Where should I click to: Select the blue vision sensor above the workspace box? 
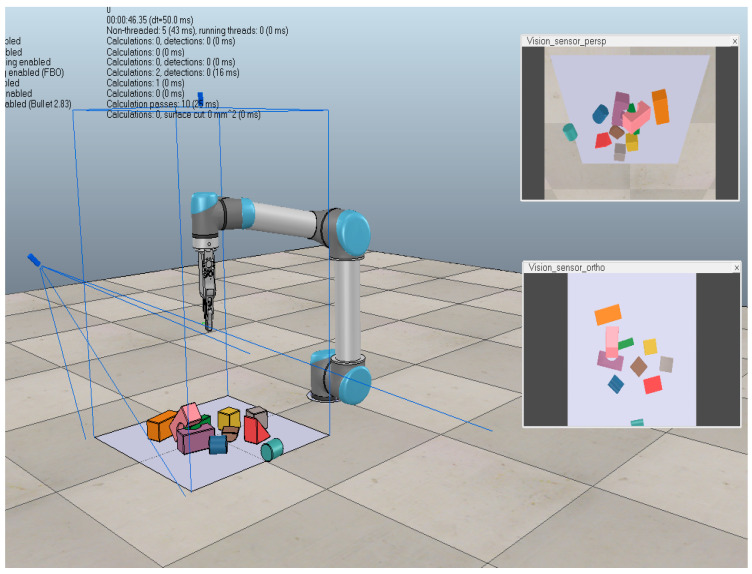(200, 98)
